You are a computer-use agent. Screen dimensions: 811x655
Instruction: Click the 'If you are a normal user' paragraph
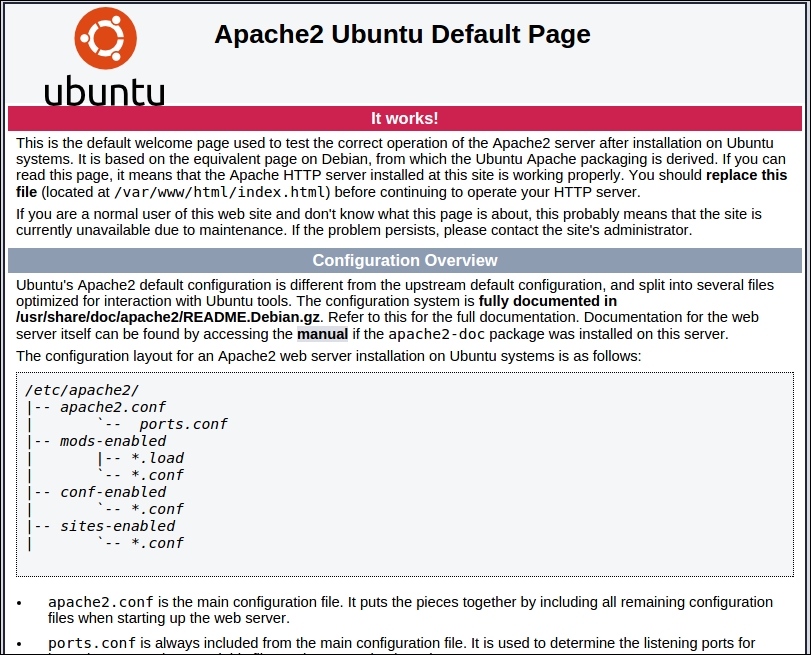[x=389, y=222]
